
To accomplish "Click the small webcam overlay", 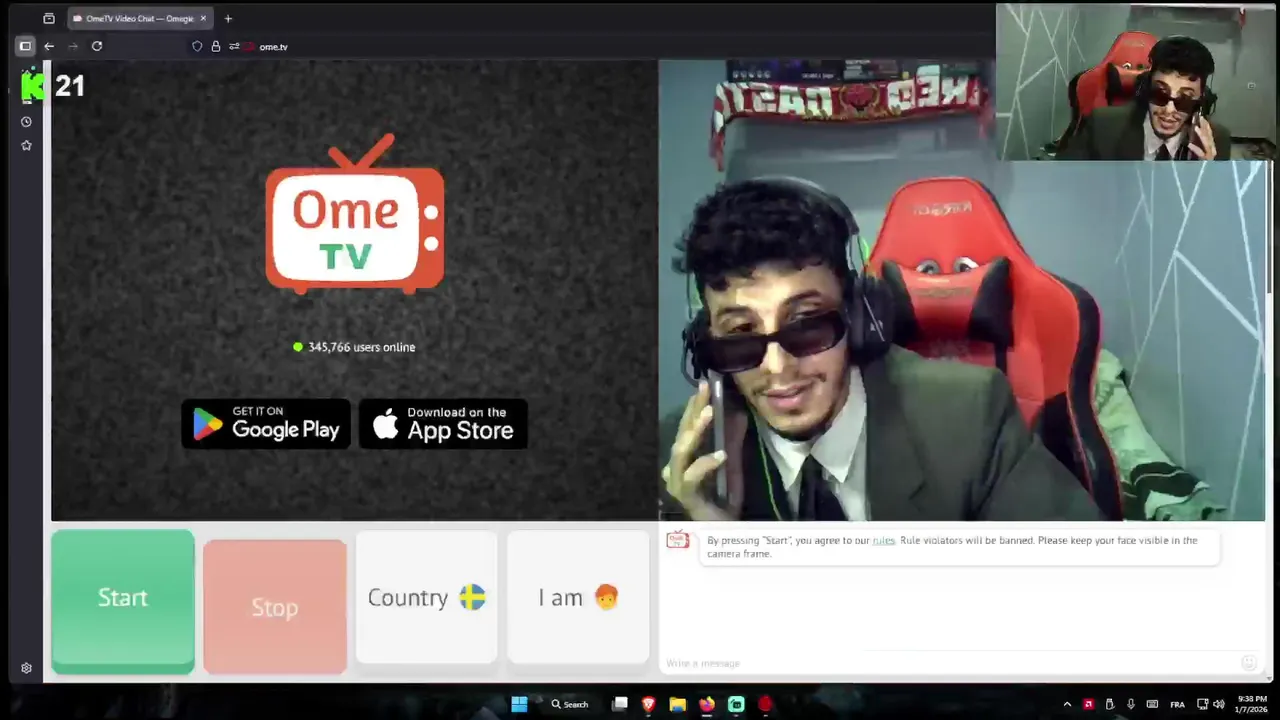I will click(x=1135, y=83).
